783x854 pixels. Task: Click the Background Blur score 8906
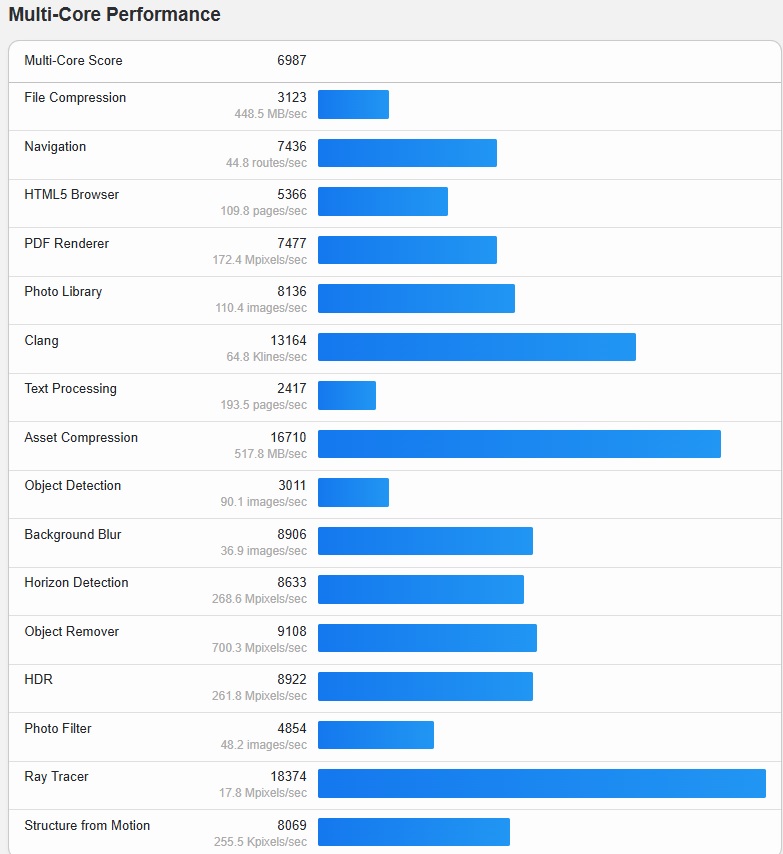point(292,535)
